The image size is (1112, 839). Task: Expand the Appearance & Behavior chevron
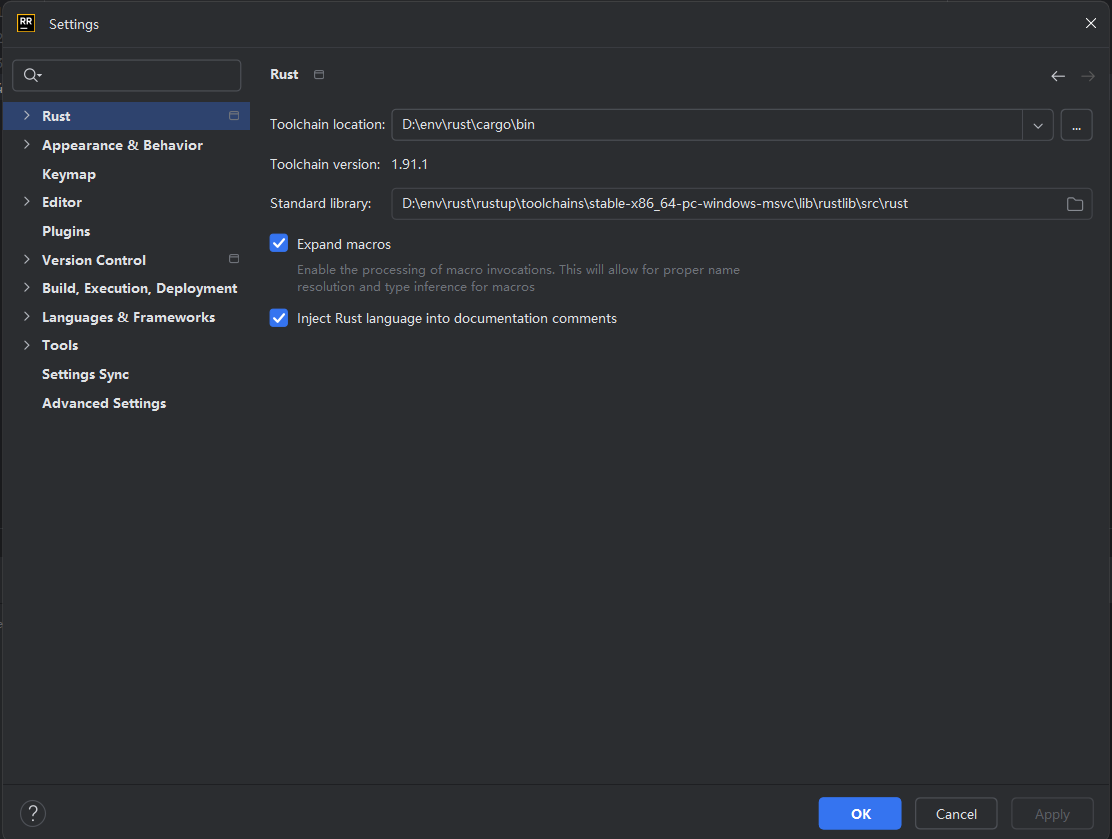pyautogui.click(x=26, y=145)
